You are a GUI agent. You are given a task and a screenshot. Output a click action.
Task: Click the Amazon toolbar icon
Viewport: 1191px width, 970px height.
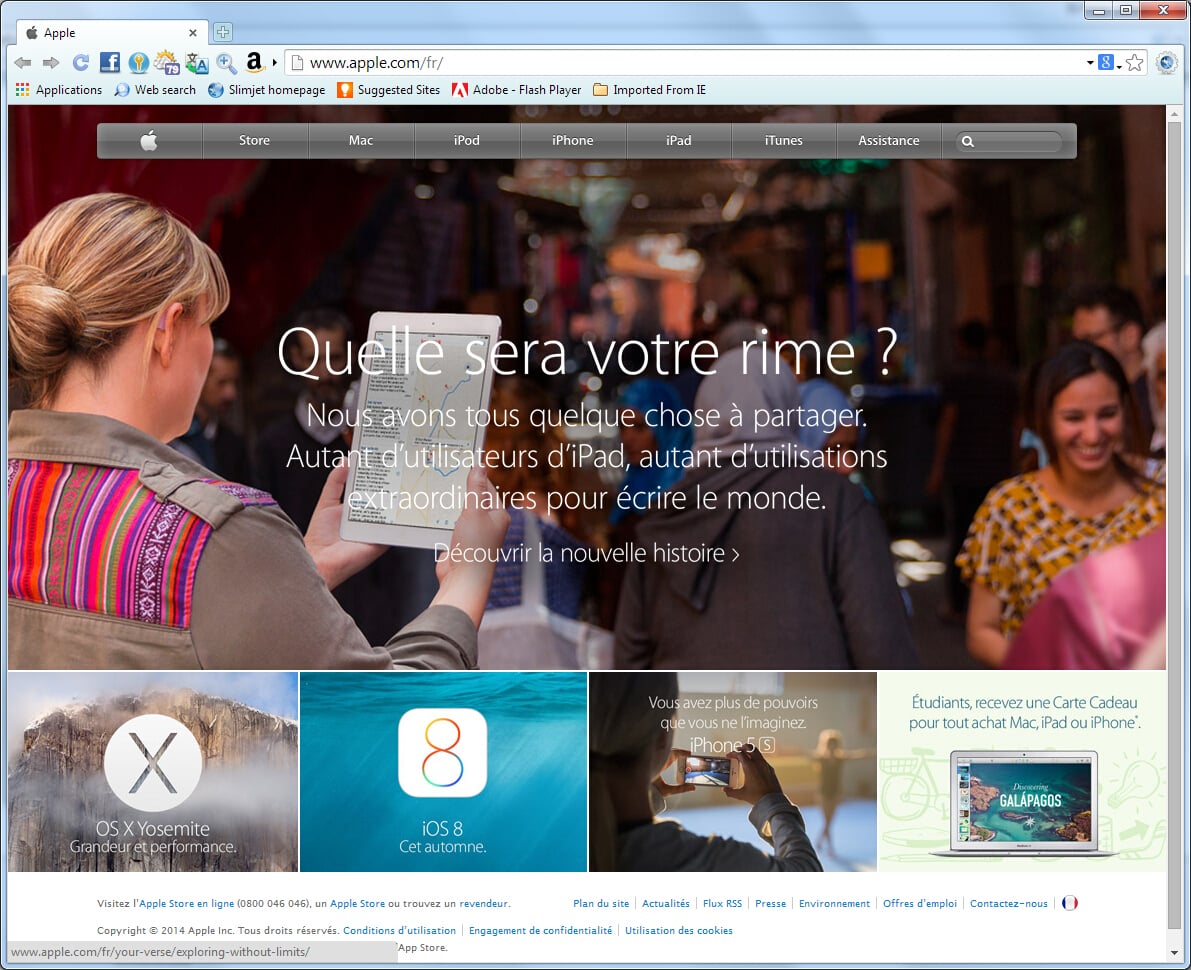tap(254, 62)
